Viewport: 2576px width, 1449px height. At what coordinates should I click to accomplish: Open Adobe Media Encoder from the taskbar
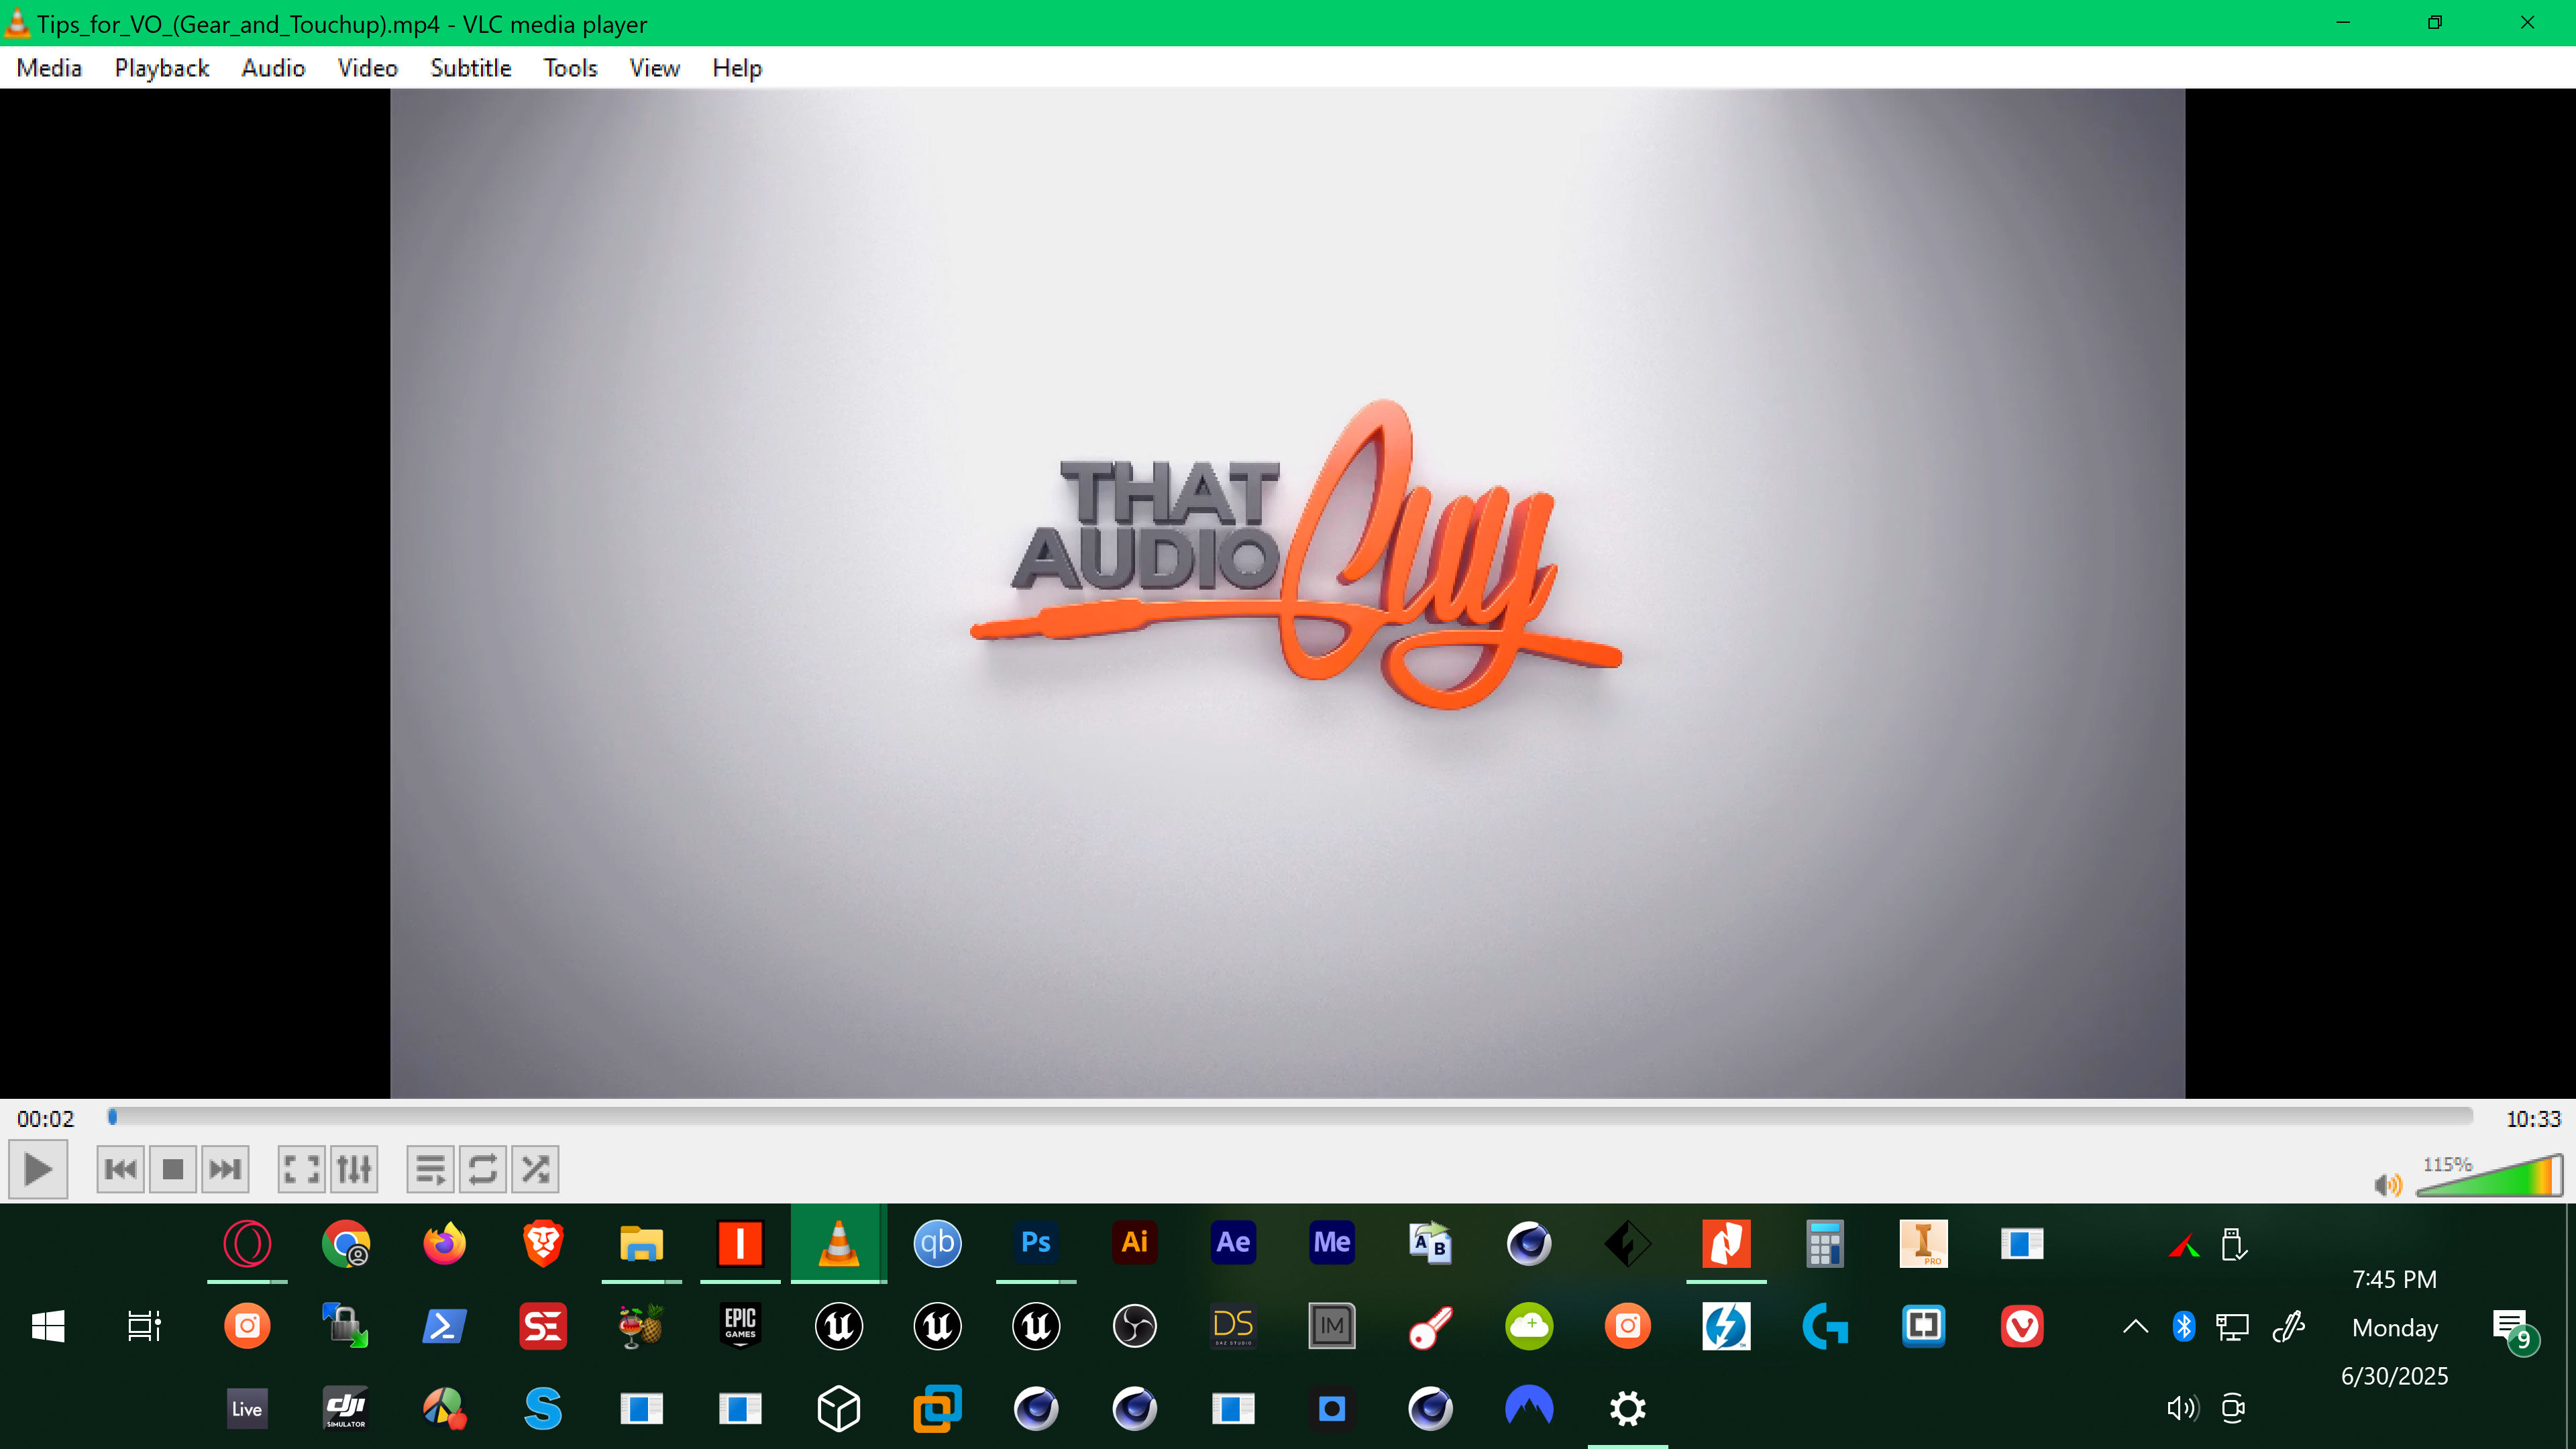coord(1331,1244)
